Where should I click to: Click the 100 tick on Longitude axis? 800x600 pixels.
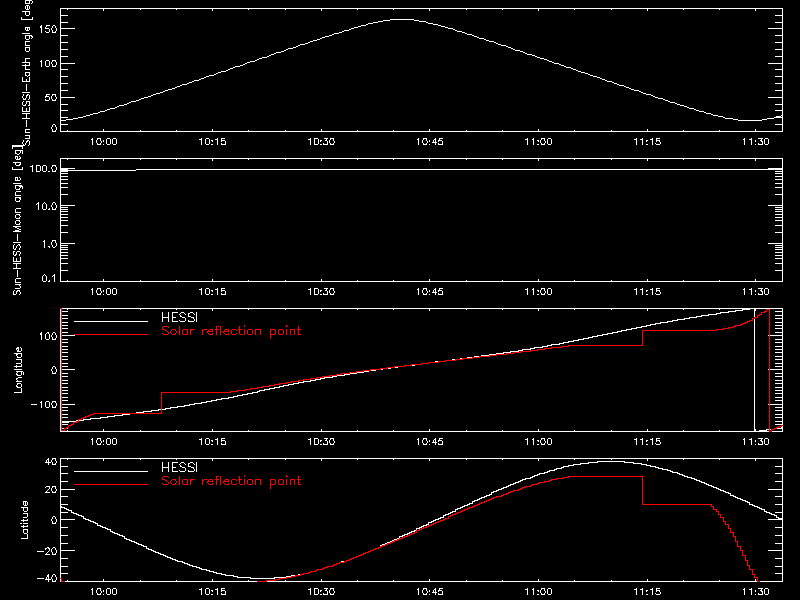[48, 336]
